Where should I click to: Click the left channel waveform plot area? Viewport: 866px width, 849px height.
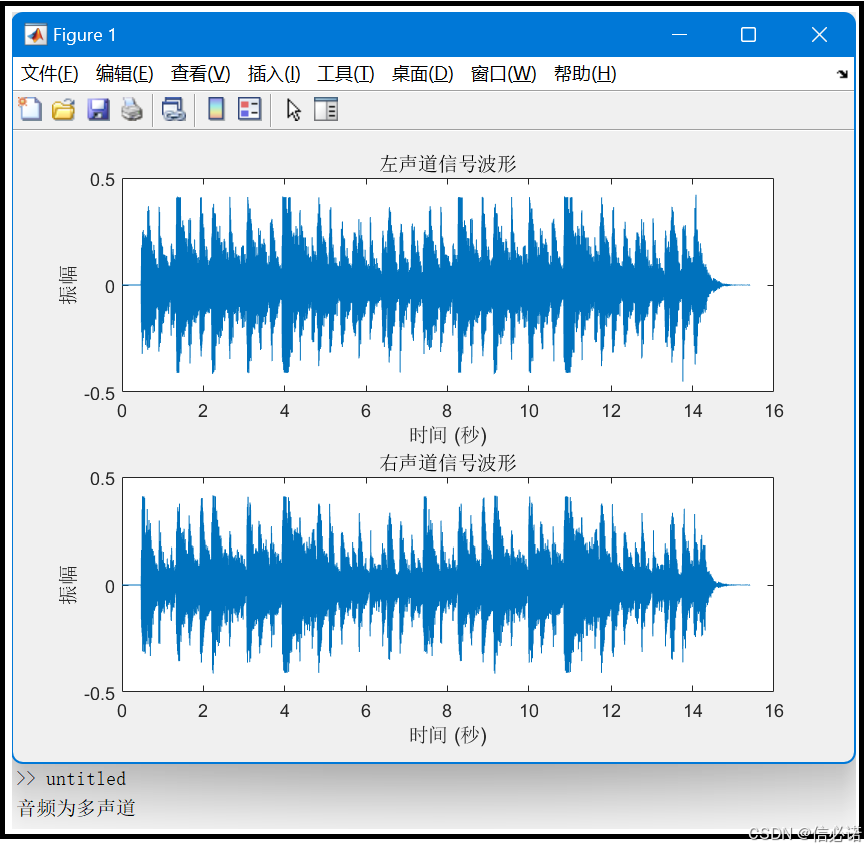447,285
